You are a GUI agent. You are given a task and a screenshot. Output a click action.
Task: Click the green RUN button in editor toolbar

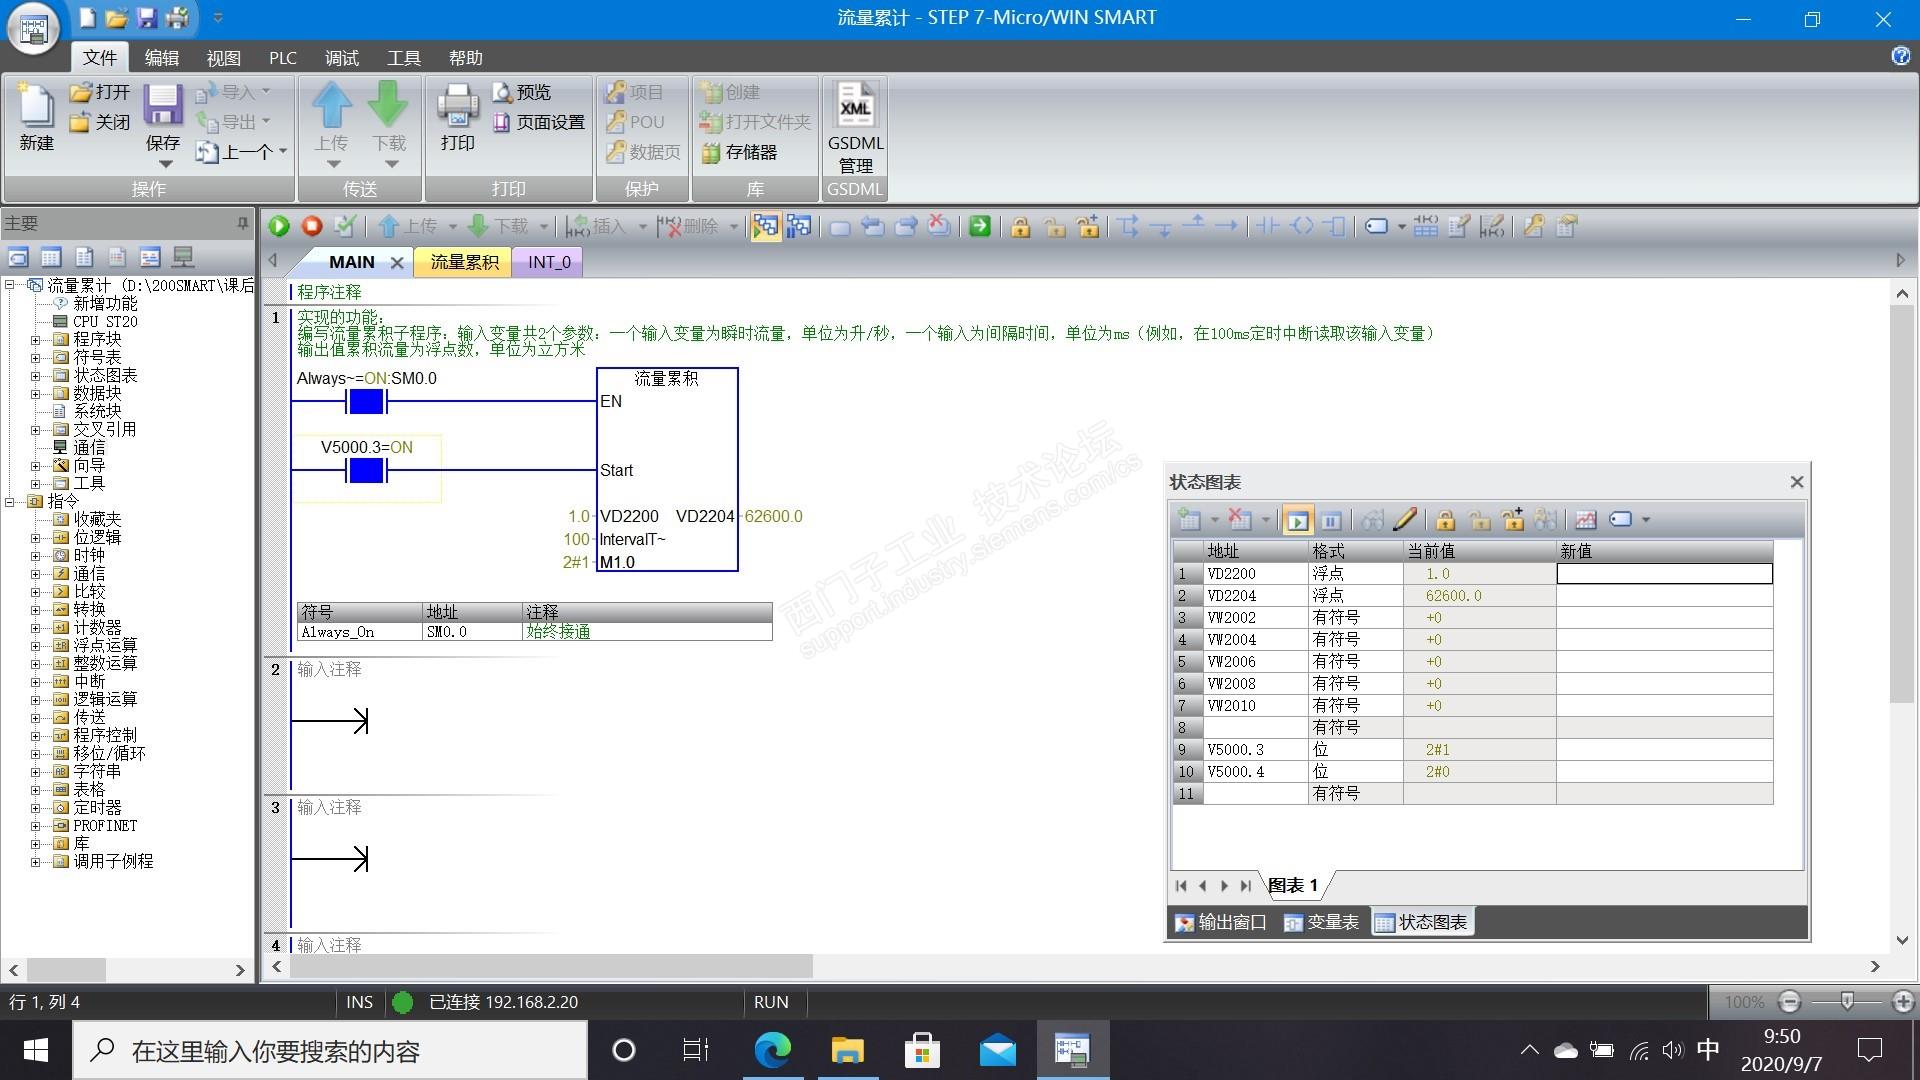pos(279,227)
